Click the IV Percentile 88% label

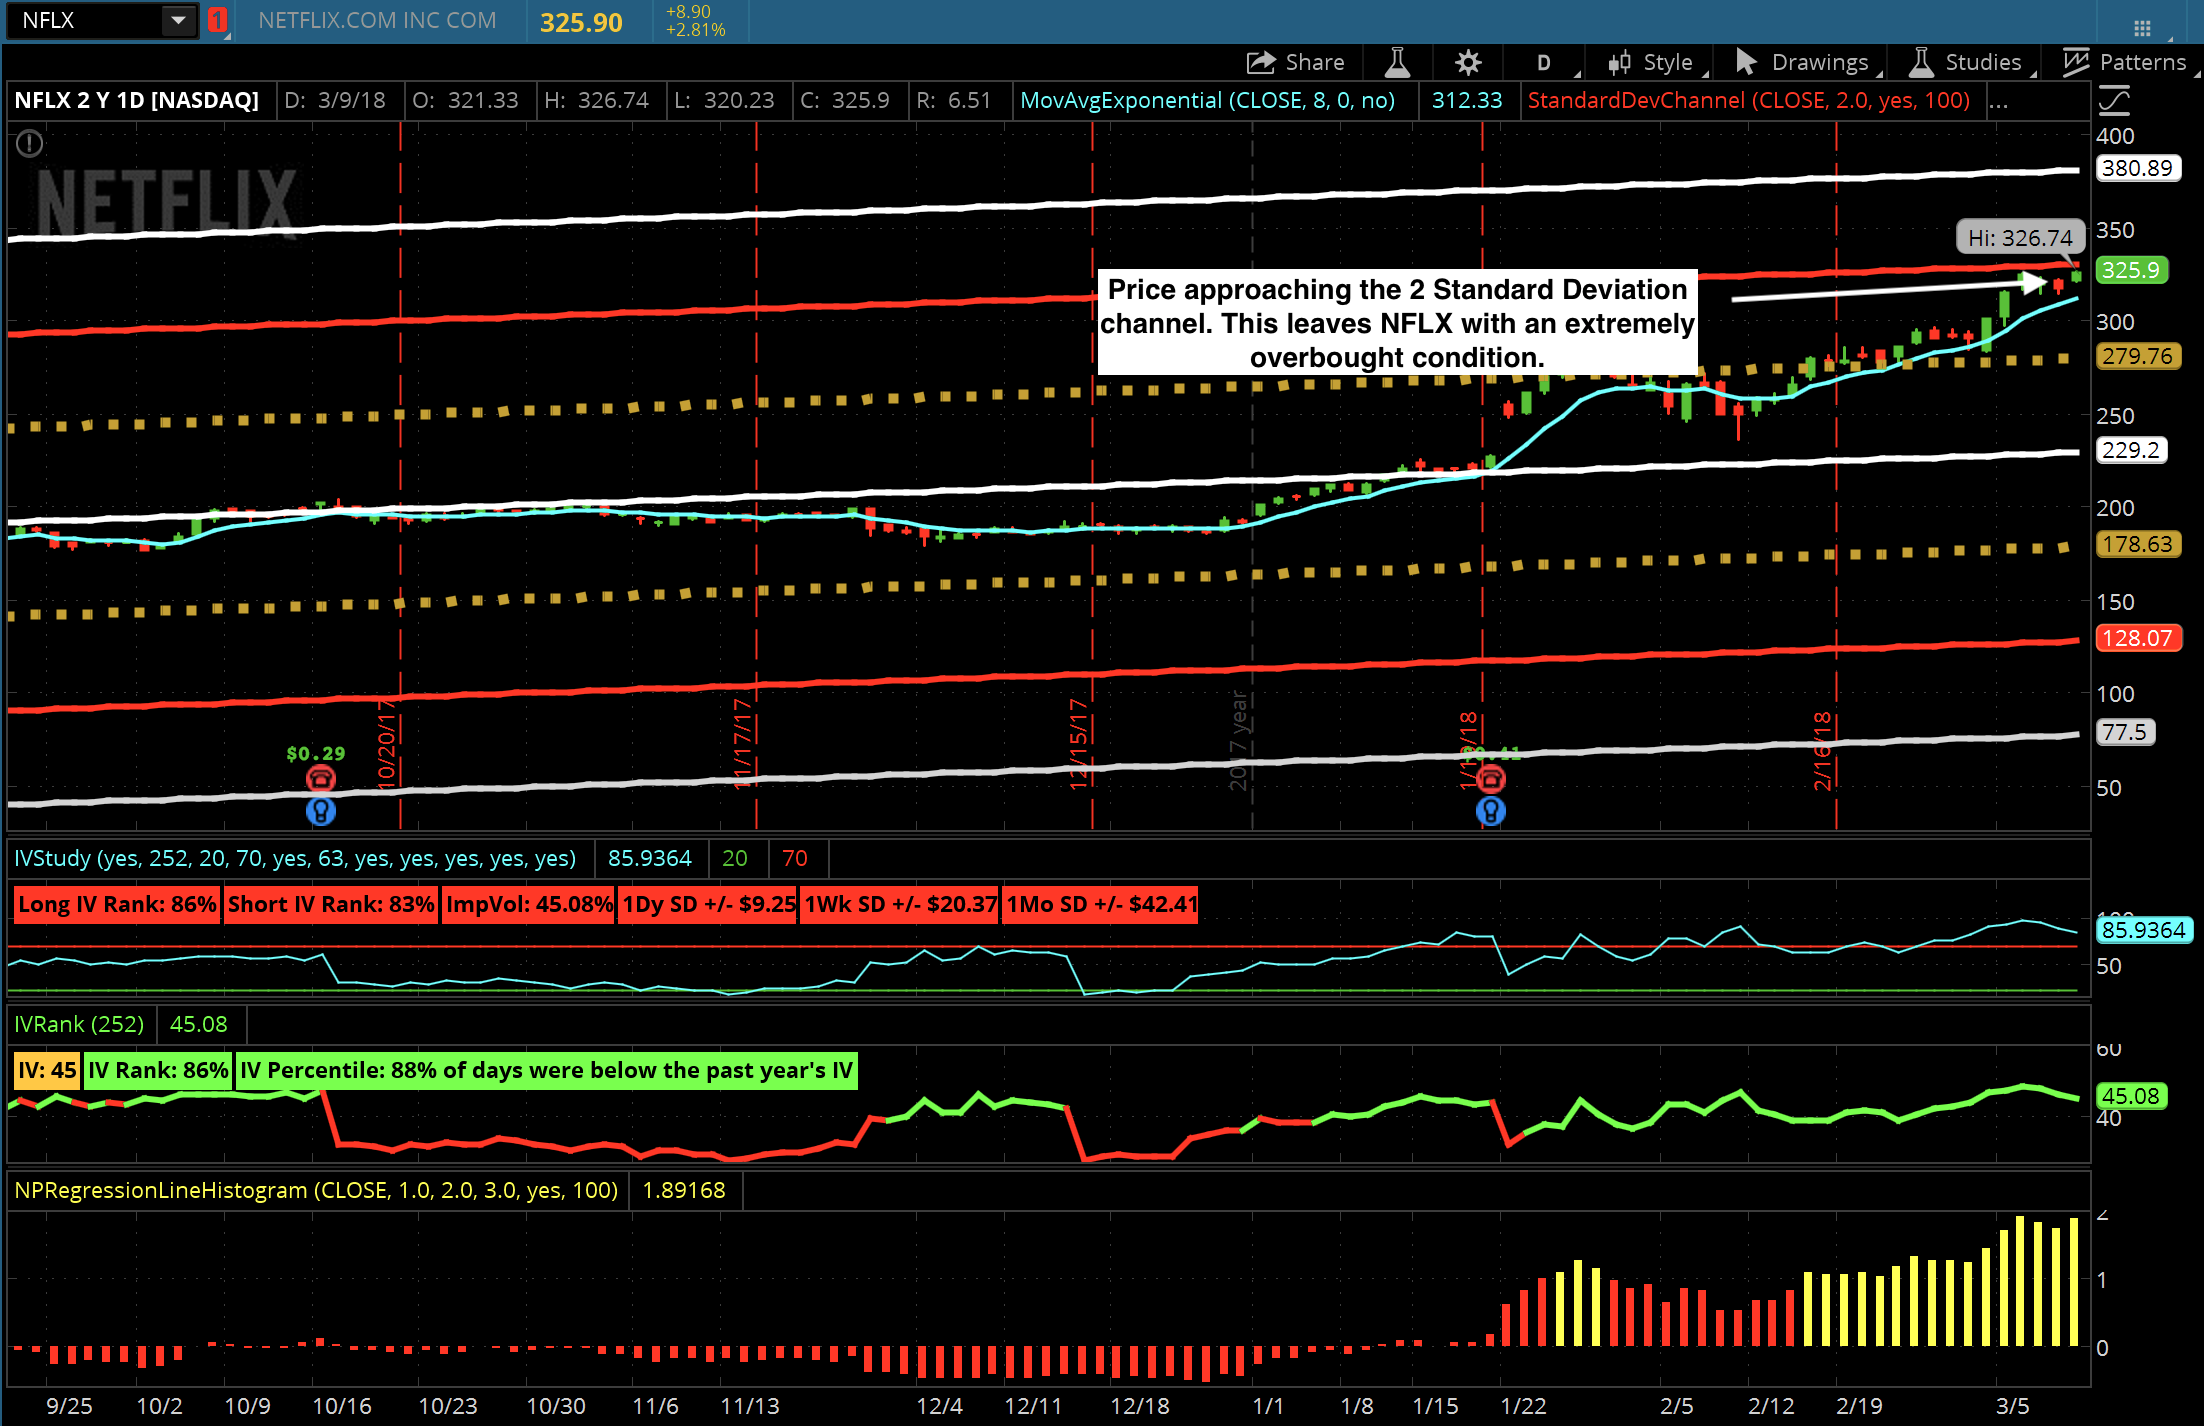pyautogui.click(x=546, y=1070)
